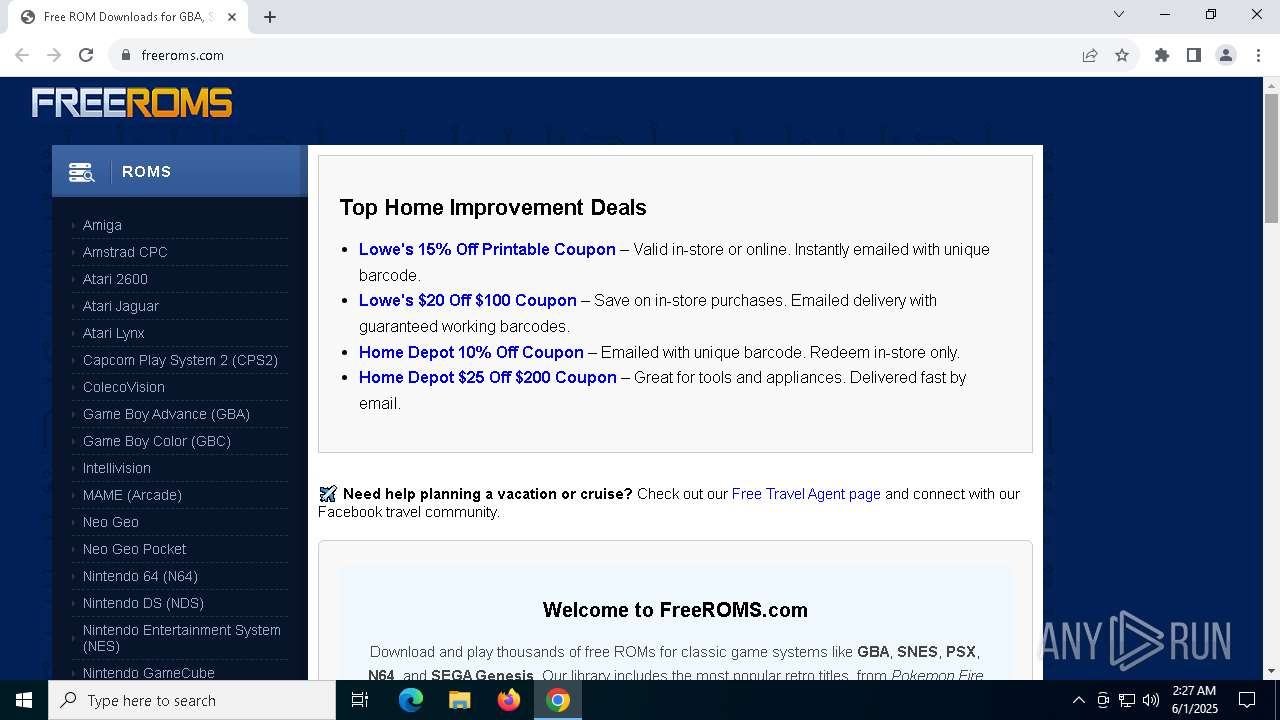Open the Amstrad CPC category
Image resolution: width=1280 pixels, height=720 pixels.
pos(125,252)
